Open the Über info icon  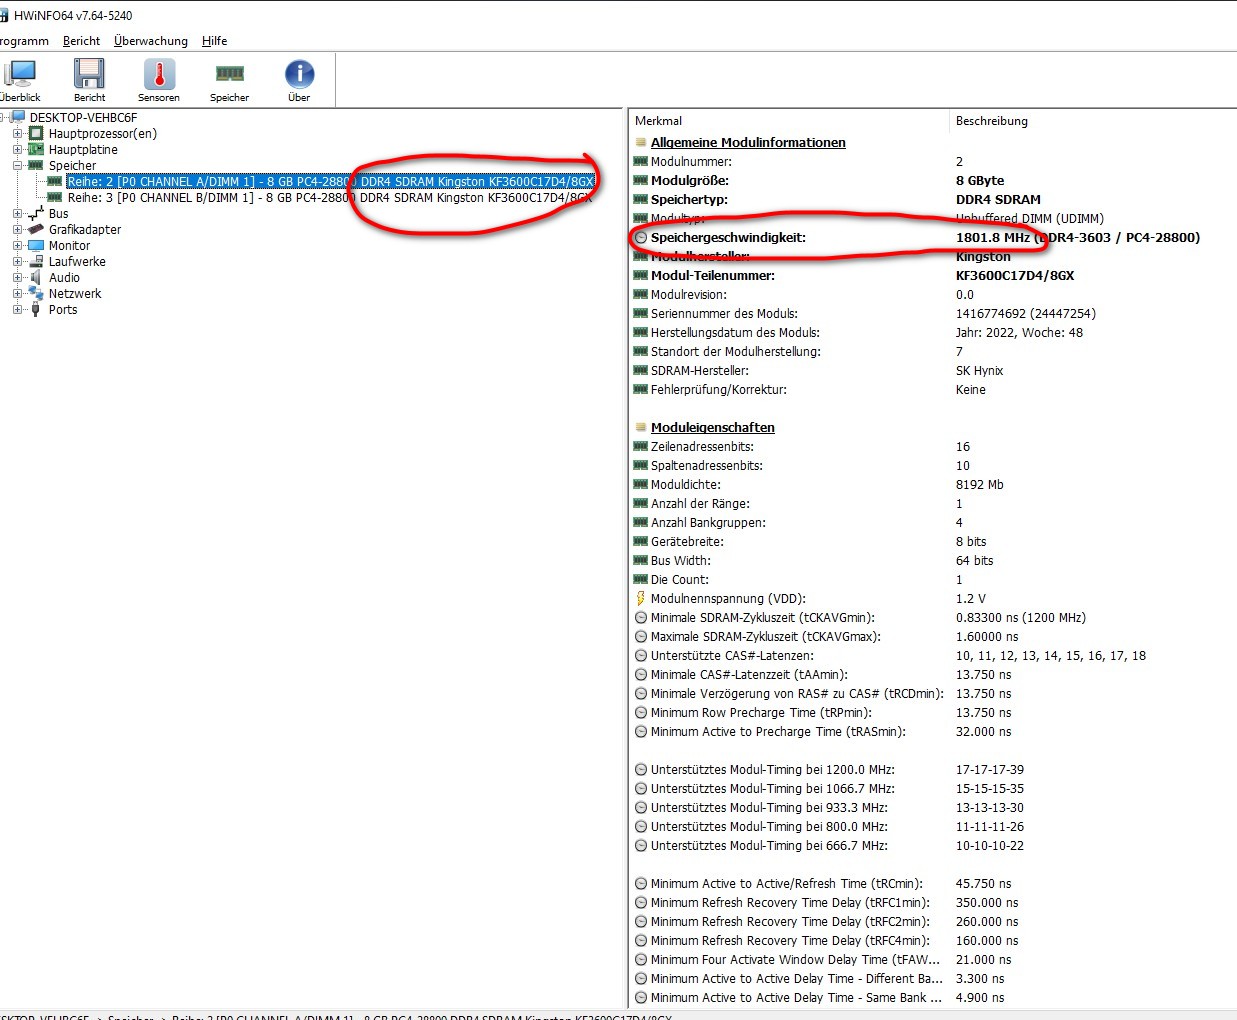click(299, 74)
